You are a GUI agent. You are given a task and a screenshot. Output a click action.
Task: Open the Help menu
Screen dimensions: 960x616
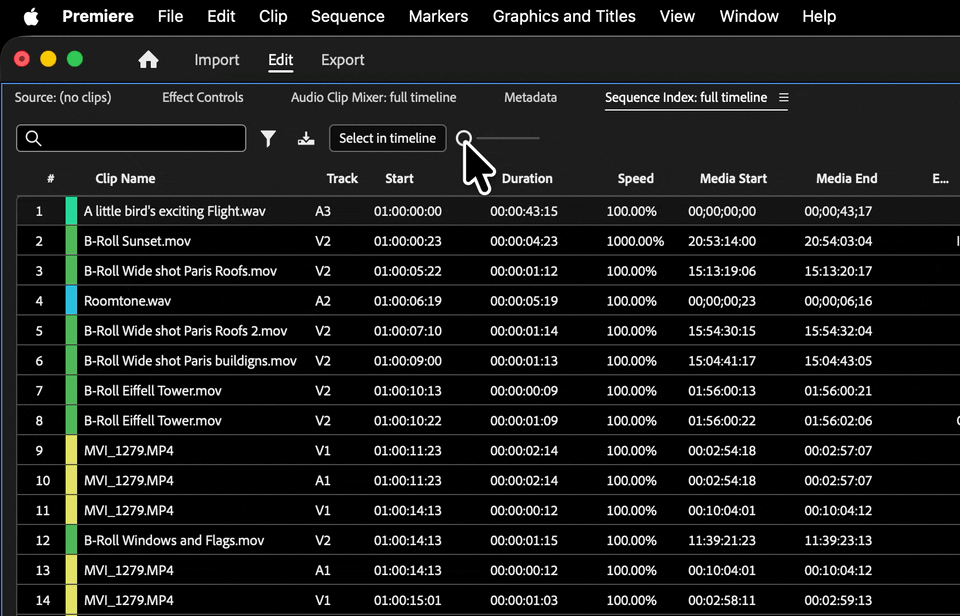pyautogui.click(x=819, y=17)
